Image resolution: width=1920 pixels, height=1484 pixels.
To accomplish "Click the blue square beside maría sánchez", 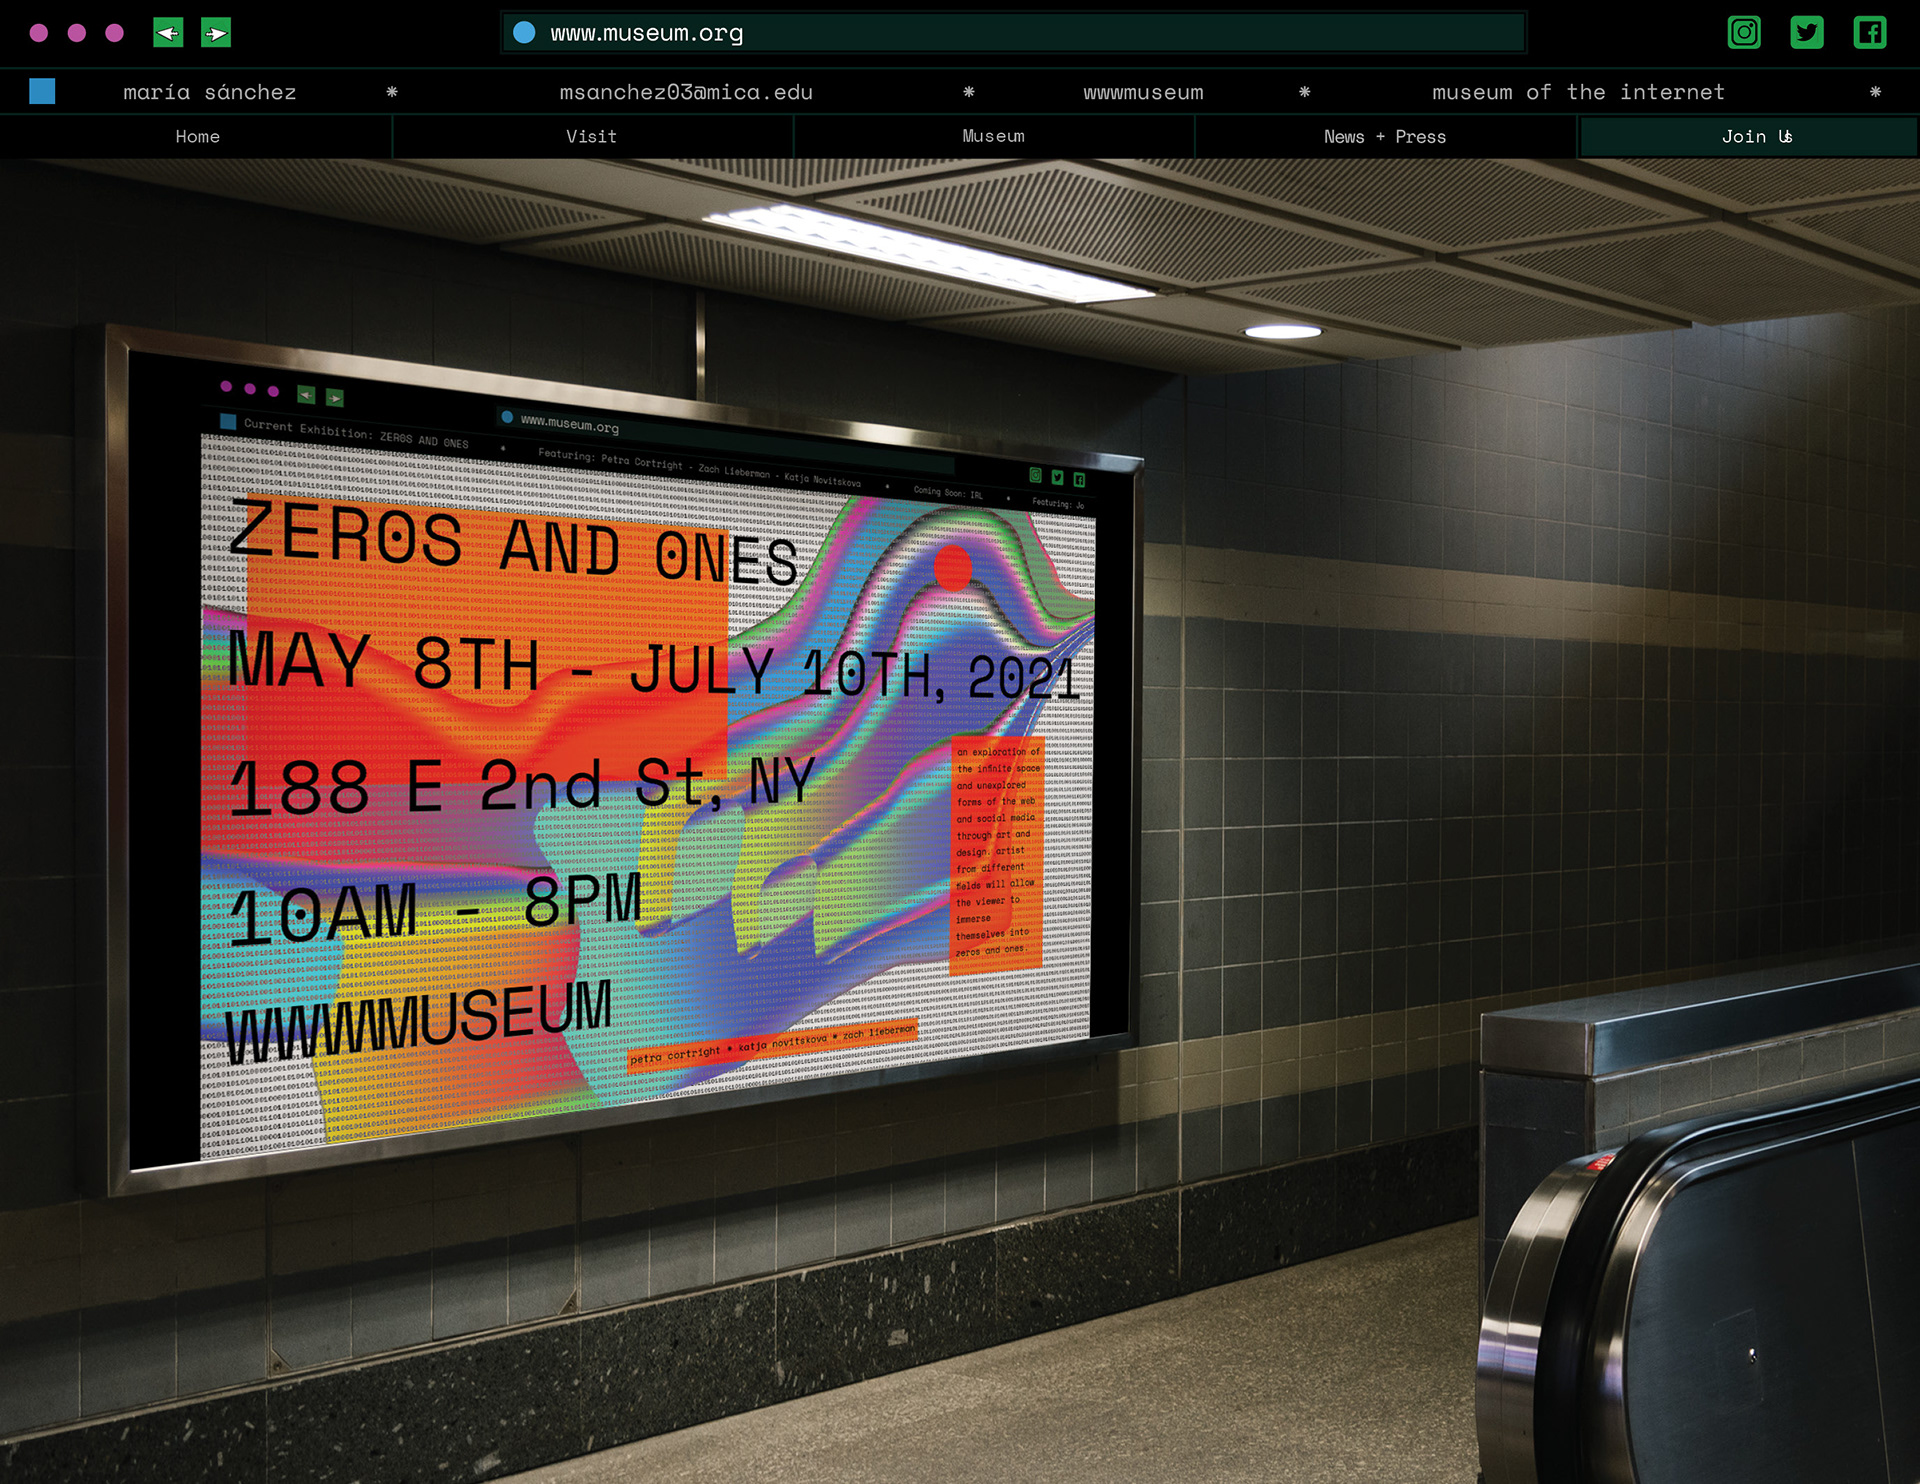I will click(x=42, y=92).
